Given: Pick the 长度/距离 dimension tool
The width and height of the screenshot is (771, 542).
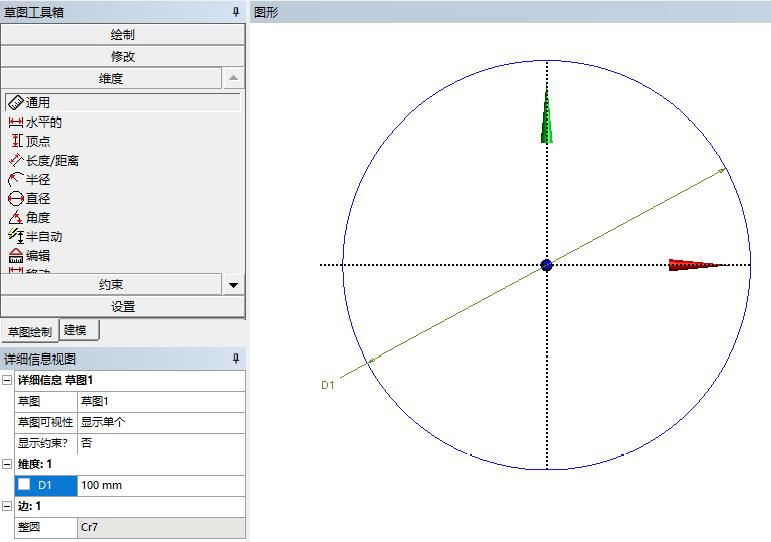Looking at the screenshot, I should coord(52,160).
